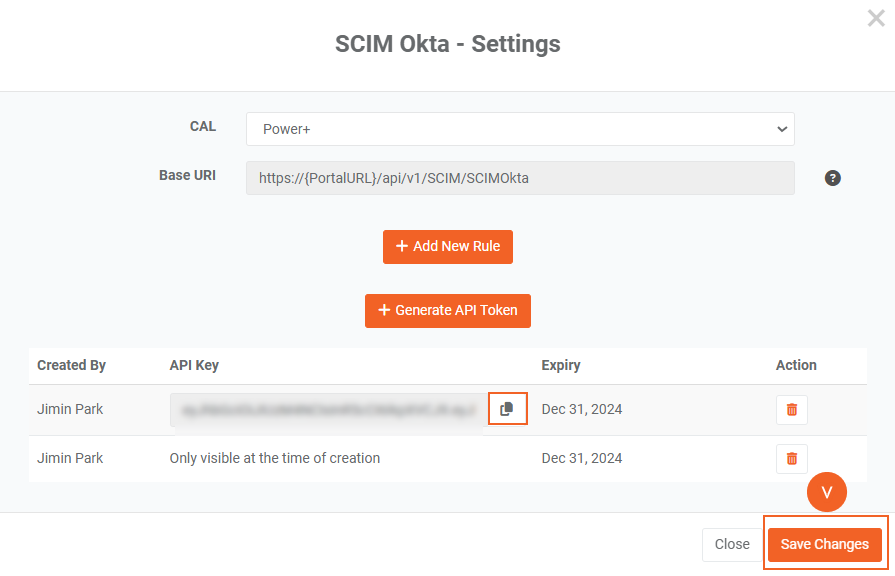The width and height of the screenshot is (895, 576).
Task: Delete the token with the blurred API key
Action: (x=791, y=410)
